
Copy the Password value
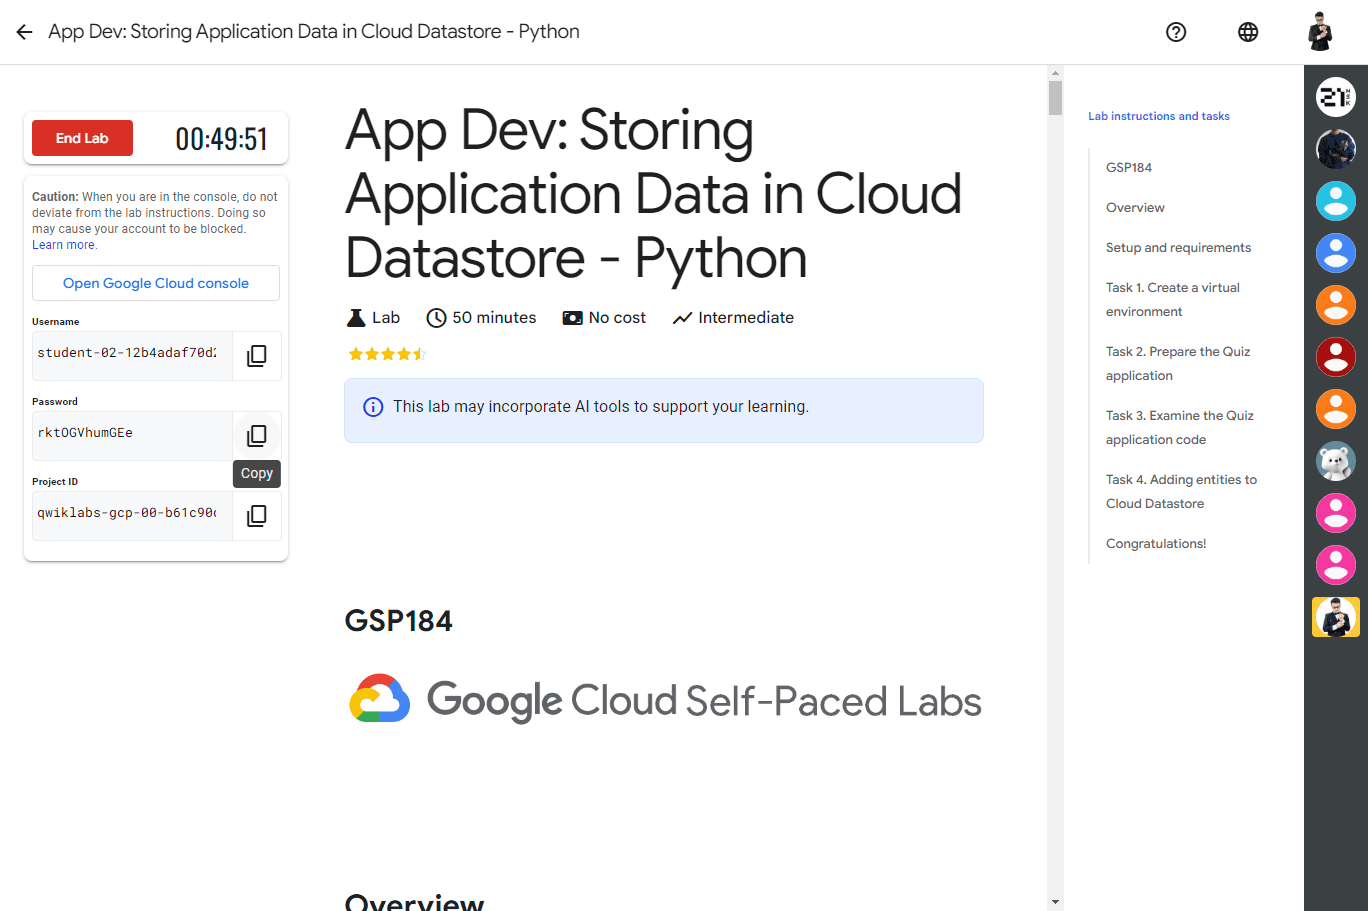pos(257,436)
